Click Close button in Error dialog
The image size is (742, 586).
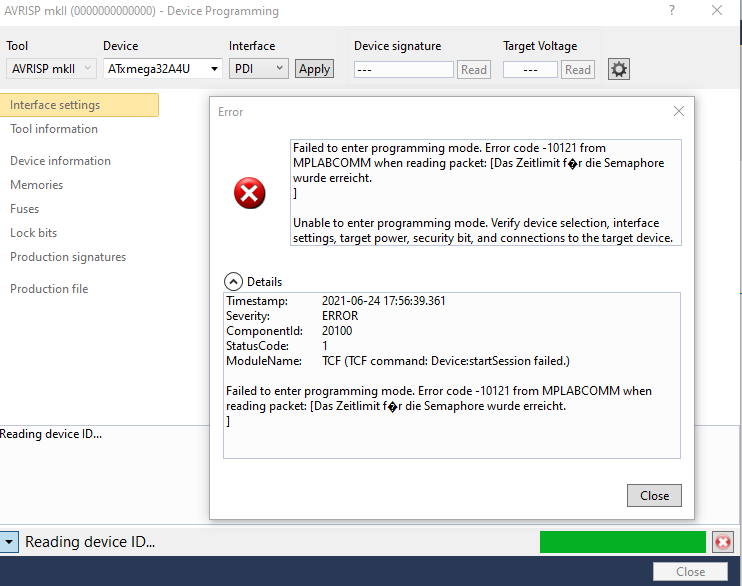coord(654,496)
